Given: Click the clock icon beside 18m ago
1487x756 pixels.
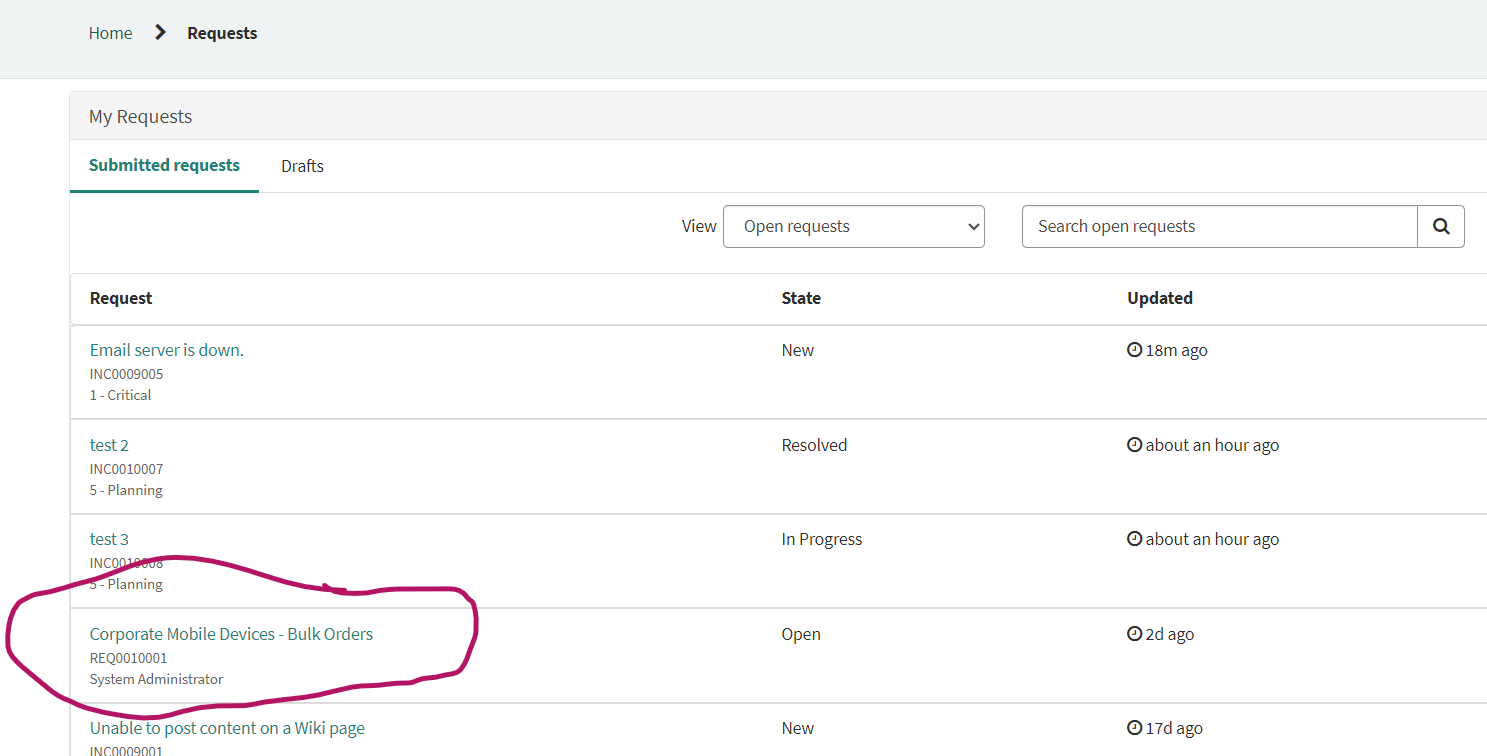Looking at the screenshot, I should click(x=1134, y=350).
